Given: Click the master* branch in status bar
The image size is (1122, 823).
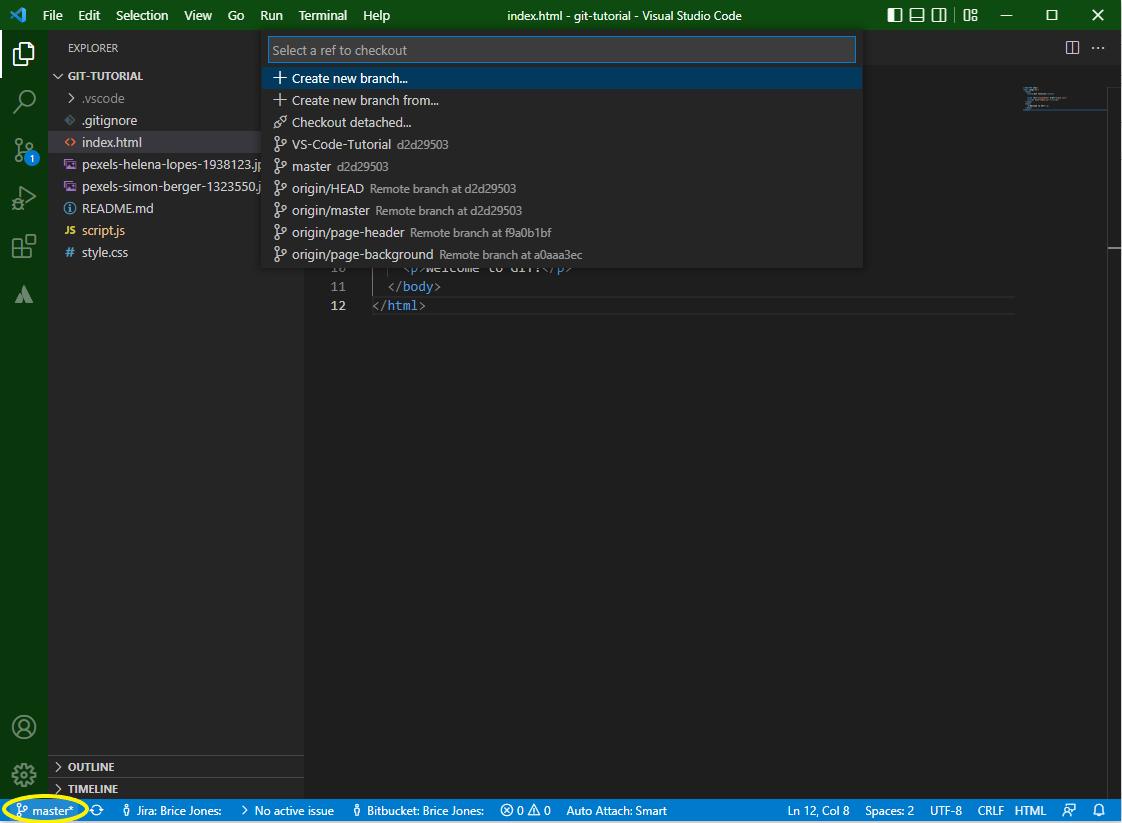Looking at the screenshot, I should click(x=46, y=810).
